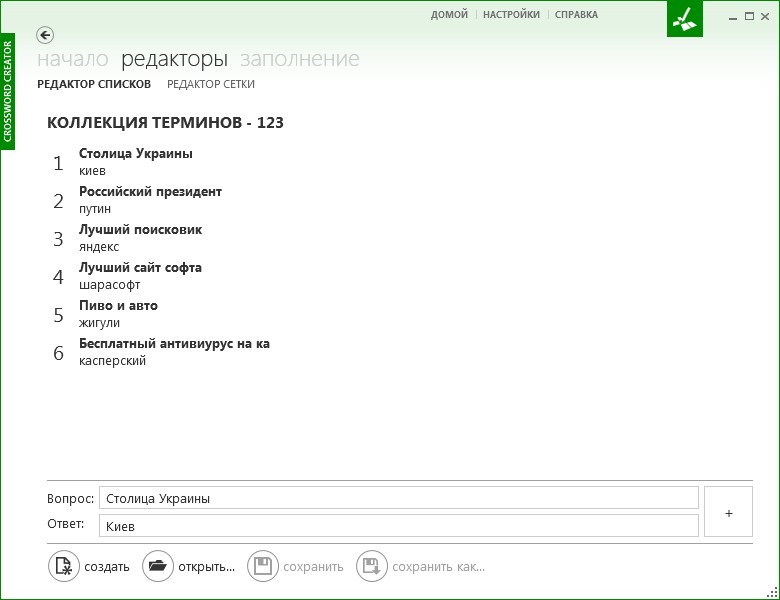
Task: Click the открыть... label
Action: pyautogui.click(x=206, y=567)
